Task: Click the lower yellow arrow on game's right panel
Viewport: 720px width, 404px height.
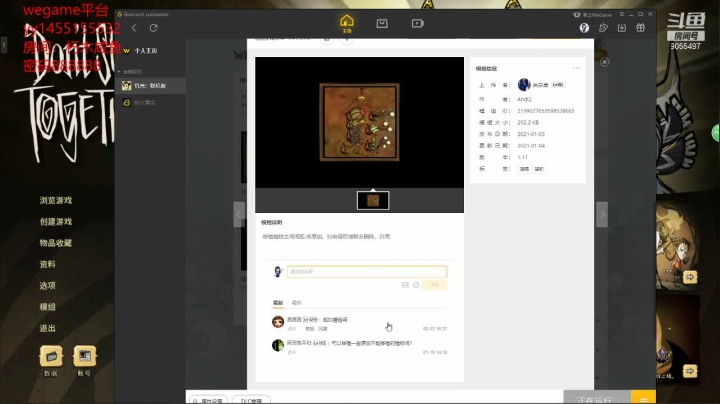Action: 690,370
